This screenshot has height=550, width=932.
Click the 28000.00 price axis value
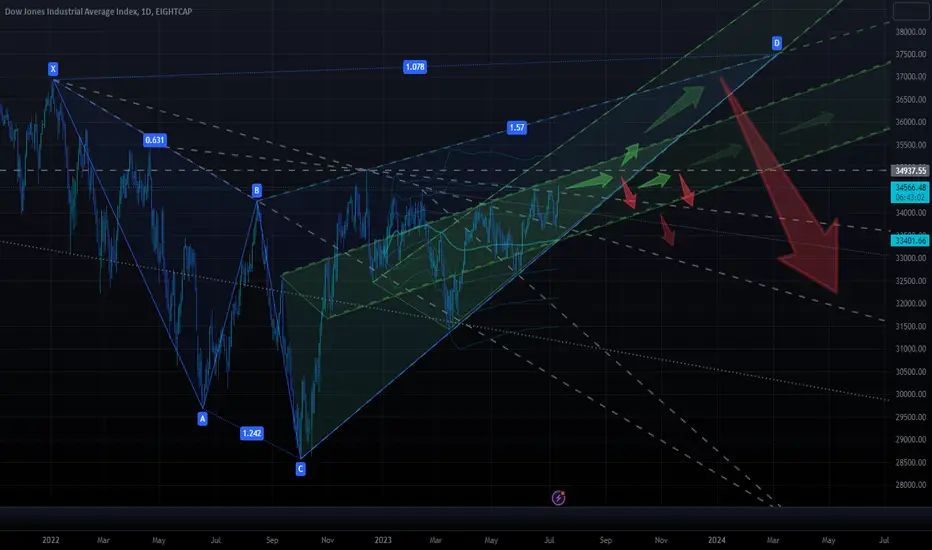coord(911,485)
